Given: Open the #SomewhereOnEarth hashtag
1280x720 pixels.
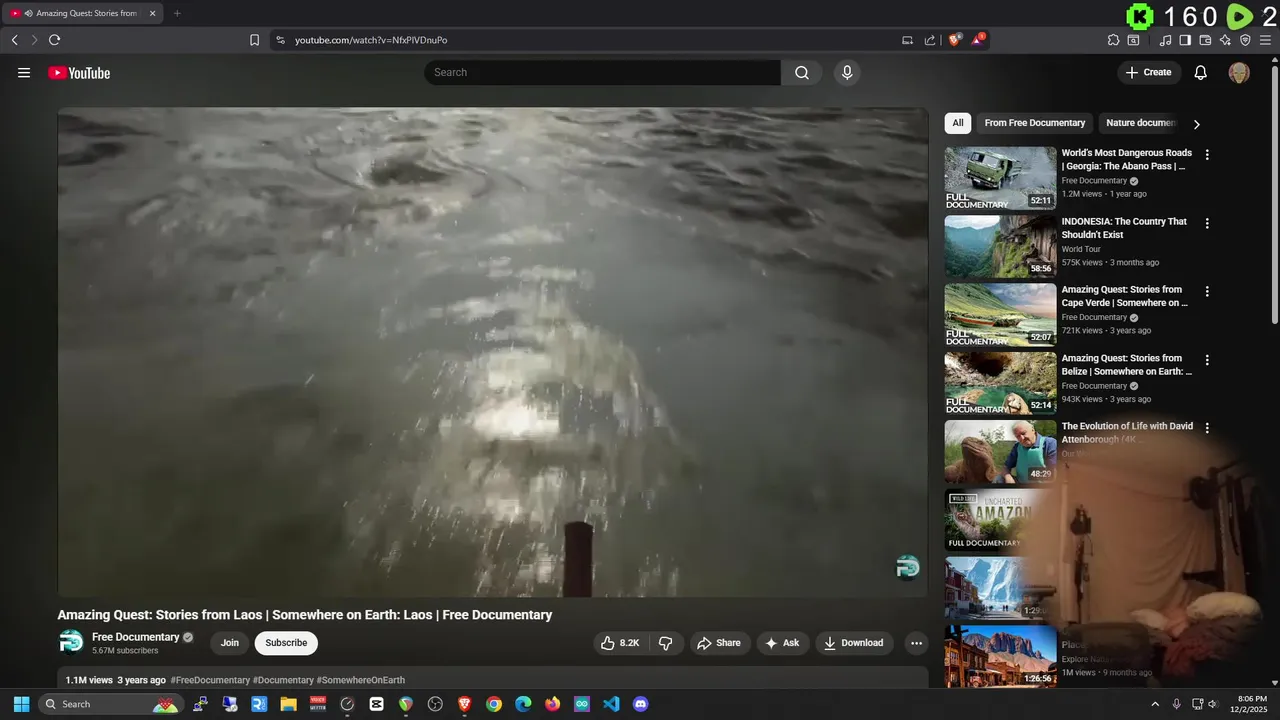Looking at the screenshot, I should 361,680.
